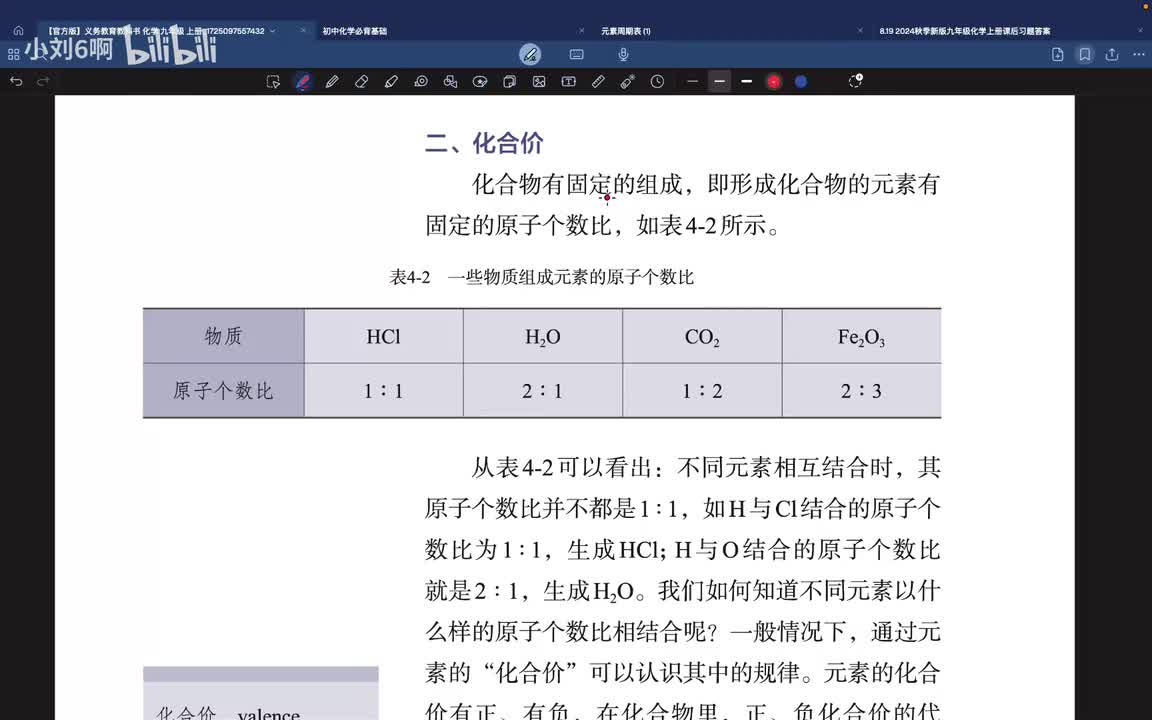Activate the laser pointer tool
The height and width of the screenshot is (720, 1152).
pos(627,82)
